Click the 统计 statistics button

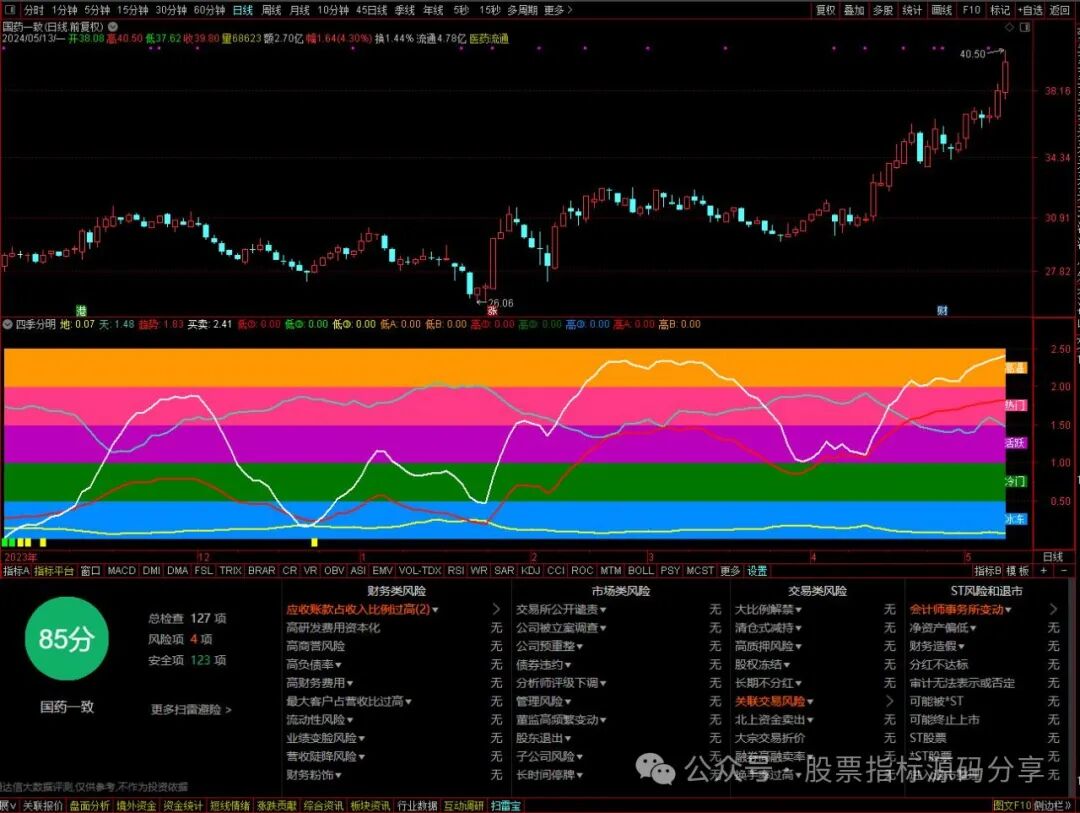(912, 10)
